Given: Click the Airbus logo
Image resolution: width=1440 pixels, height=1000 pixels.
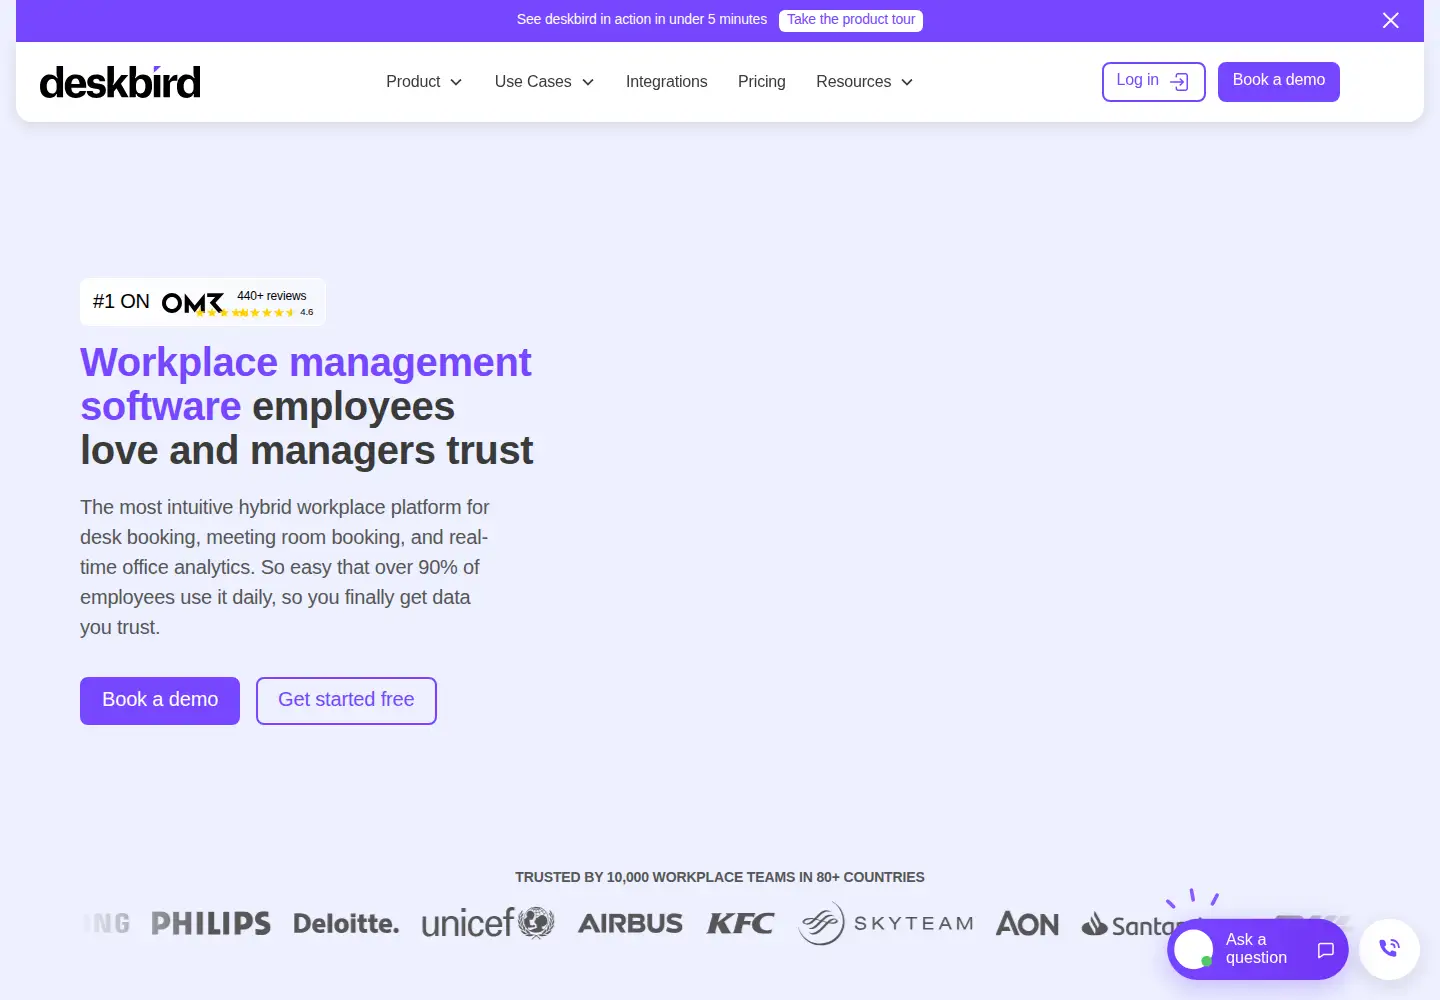Looking at the screenshot, I should 630,923.
